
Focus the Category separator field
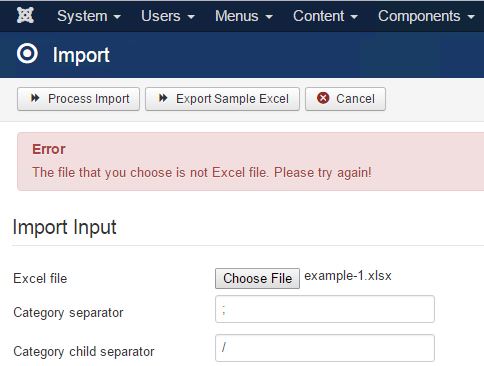[x=325, y=309]
